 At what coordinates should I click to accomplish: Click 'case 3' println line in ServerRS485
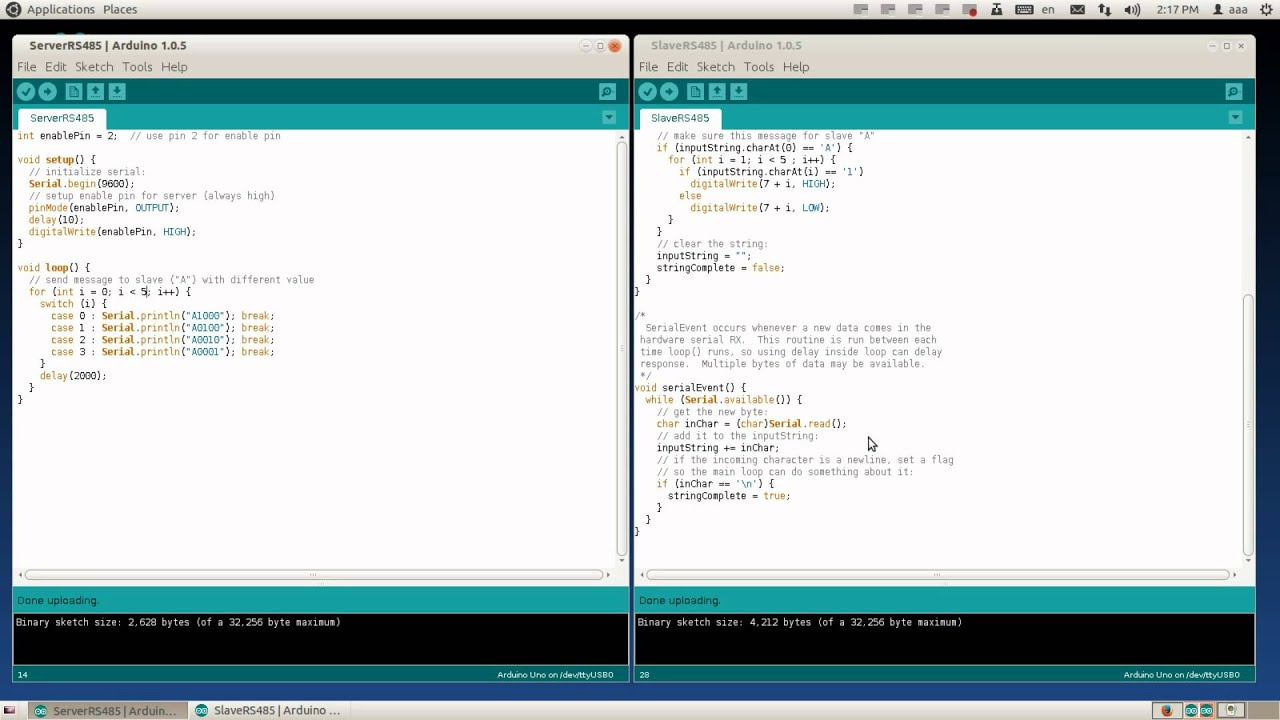click(162, 352)
